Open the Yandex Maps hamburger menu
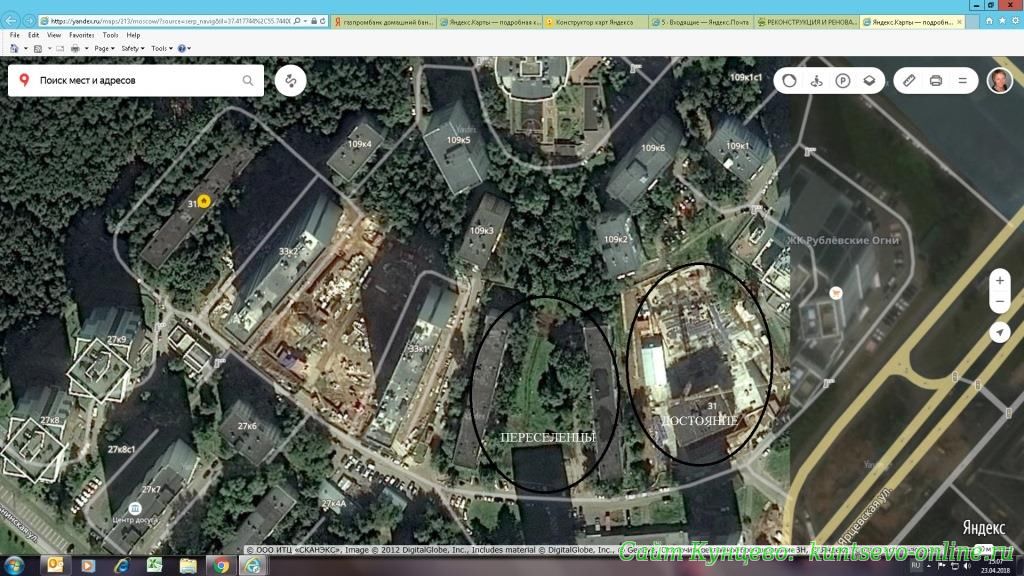This screenshot has height=576, width=1024. click(963, 80)
